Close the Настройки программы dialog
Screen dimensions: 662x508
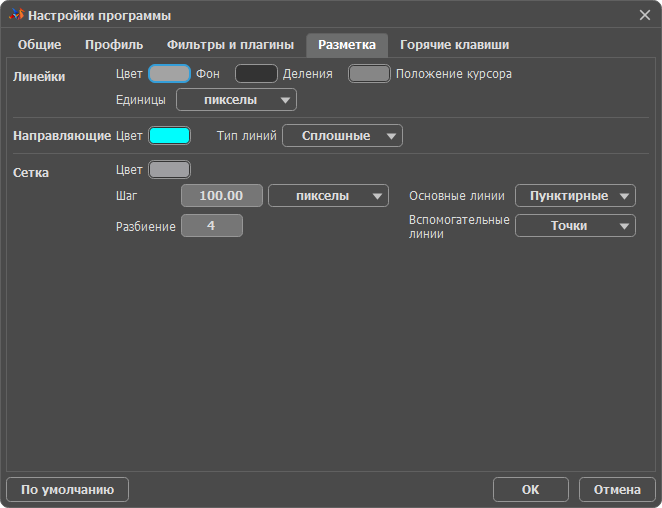click(x=645, y=16)
